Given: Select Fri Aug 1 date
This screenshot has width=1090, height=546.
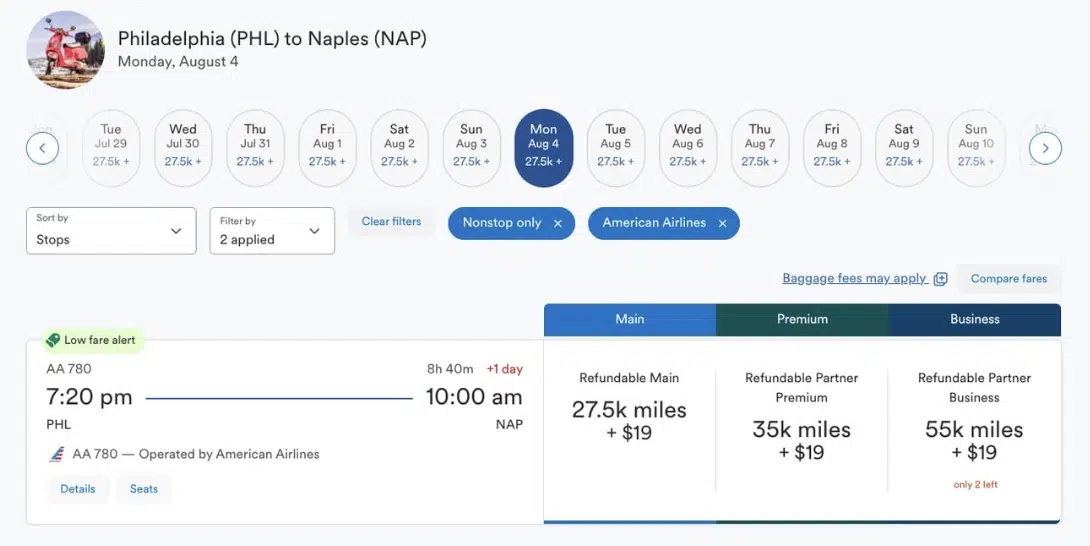Looking at the screenshot, I should pos(327,148).
